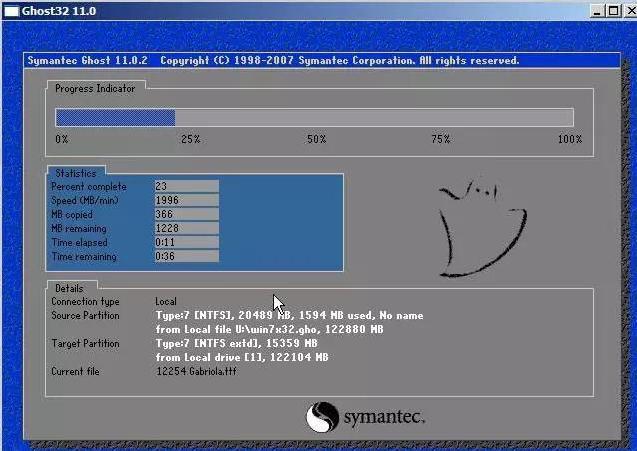Click the Statistics group label

(x=76, y=173)
